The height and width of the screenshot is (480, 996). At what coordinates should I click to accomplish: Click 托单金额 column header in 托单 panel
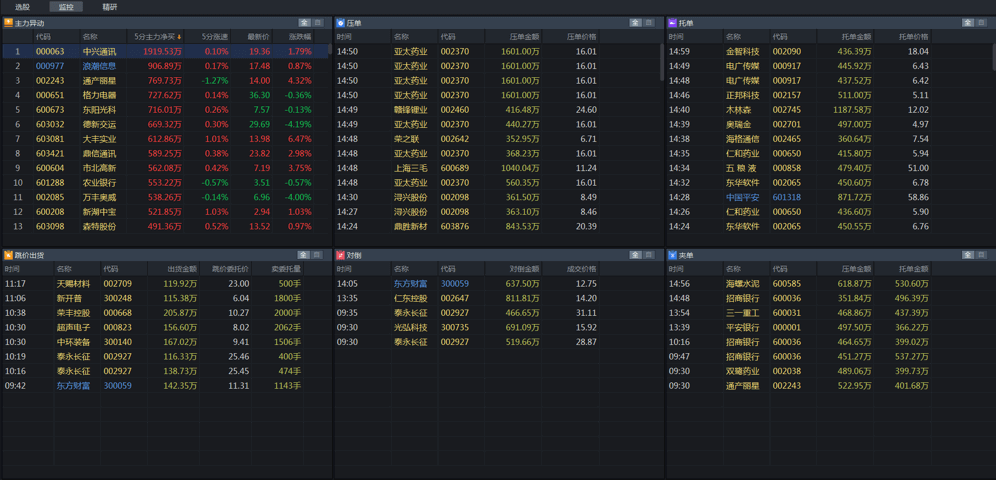pos(845,37)
